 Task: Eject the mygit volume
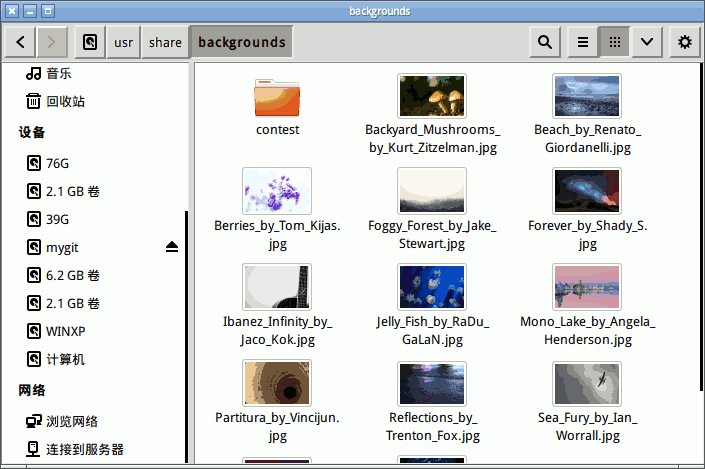(x=172, y=247)
